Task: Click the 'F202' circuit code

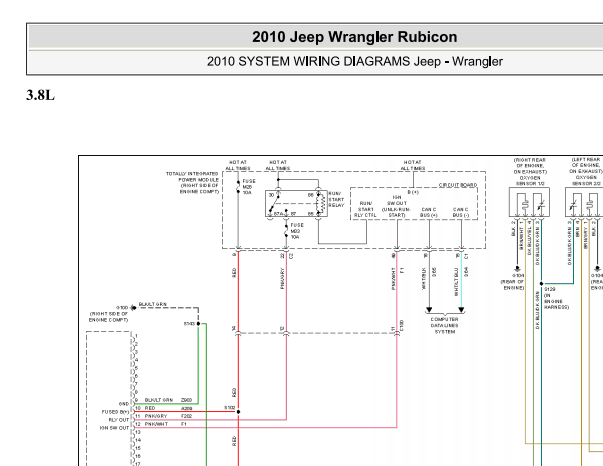Action: click(186, 416)
